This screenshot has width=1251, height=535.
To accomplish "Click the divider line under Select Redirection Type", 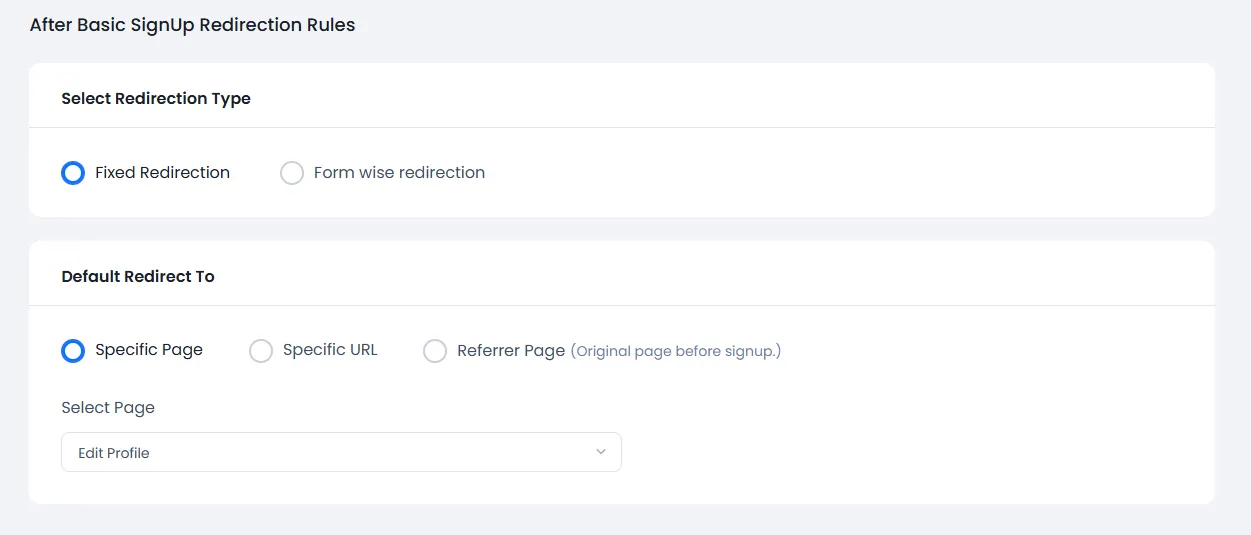I will (621, 128).
